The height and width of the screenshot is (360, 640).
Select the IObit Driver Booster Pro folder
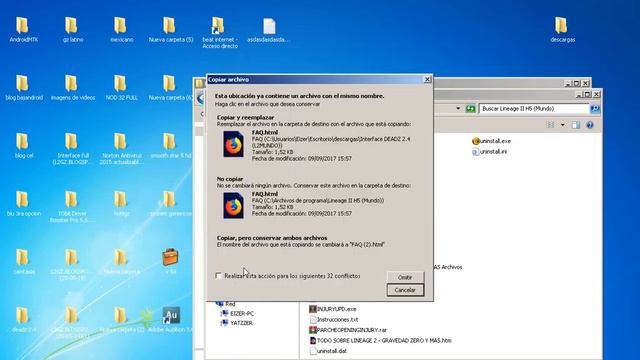coord(72,207)
